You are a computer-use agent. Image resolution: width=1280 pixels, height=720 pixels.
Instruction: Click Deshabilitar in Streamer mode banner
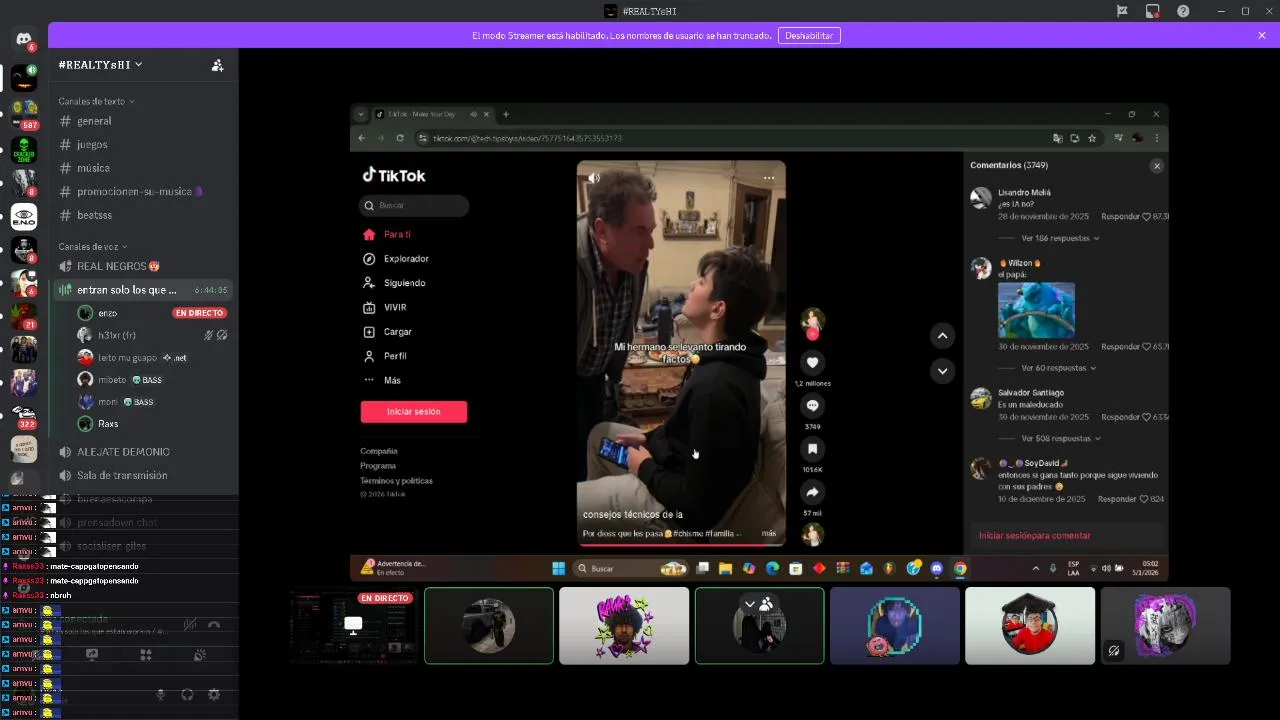[x=809, y=35]
